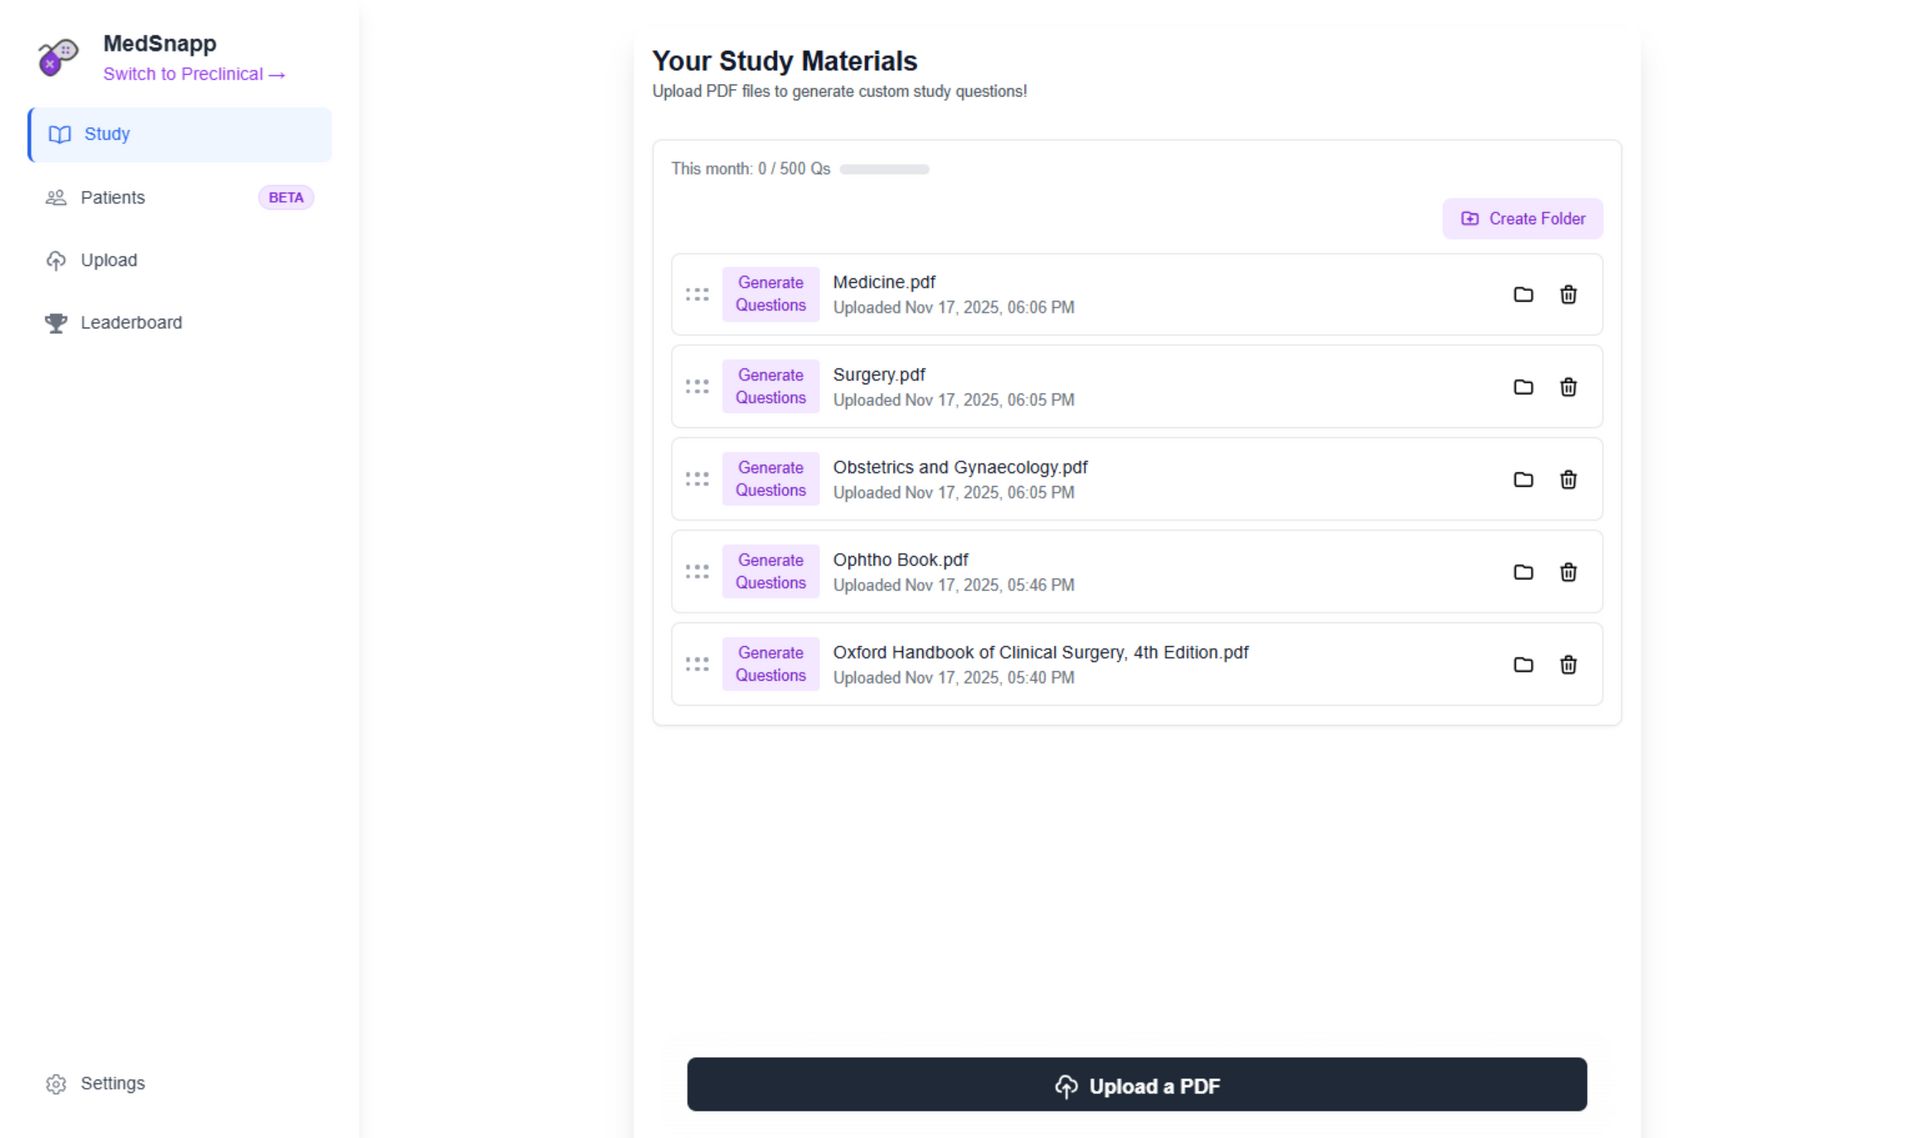Open Settings at the sidebar bottom
This screenshot has width=1920, height=1138.
pos(112,1084)
